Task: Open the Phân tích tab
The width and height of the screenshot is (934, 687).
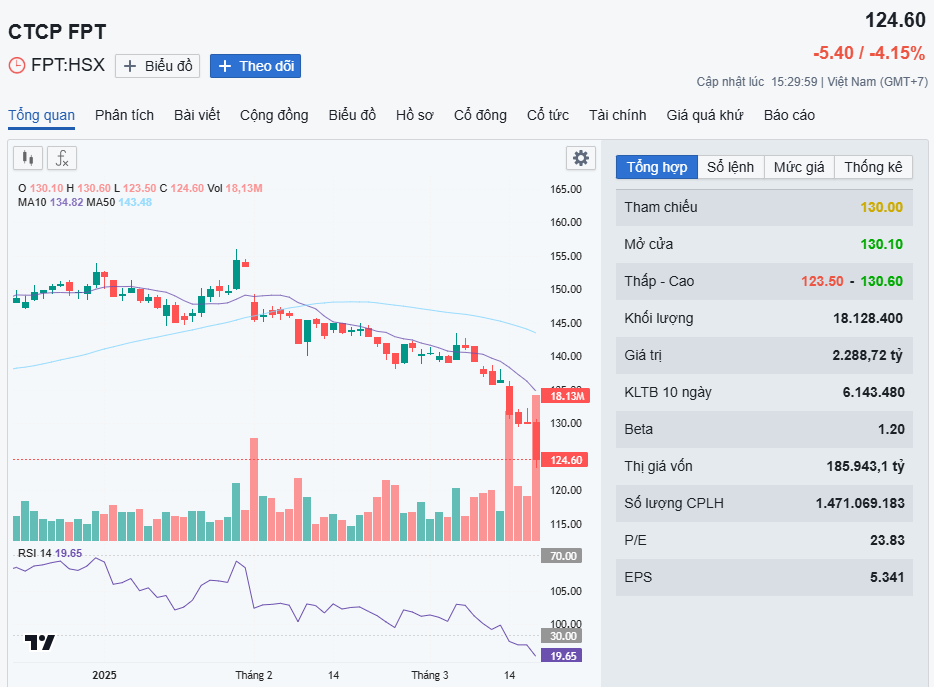Action: pyautogui.click(x=124, y=115)
